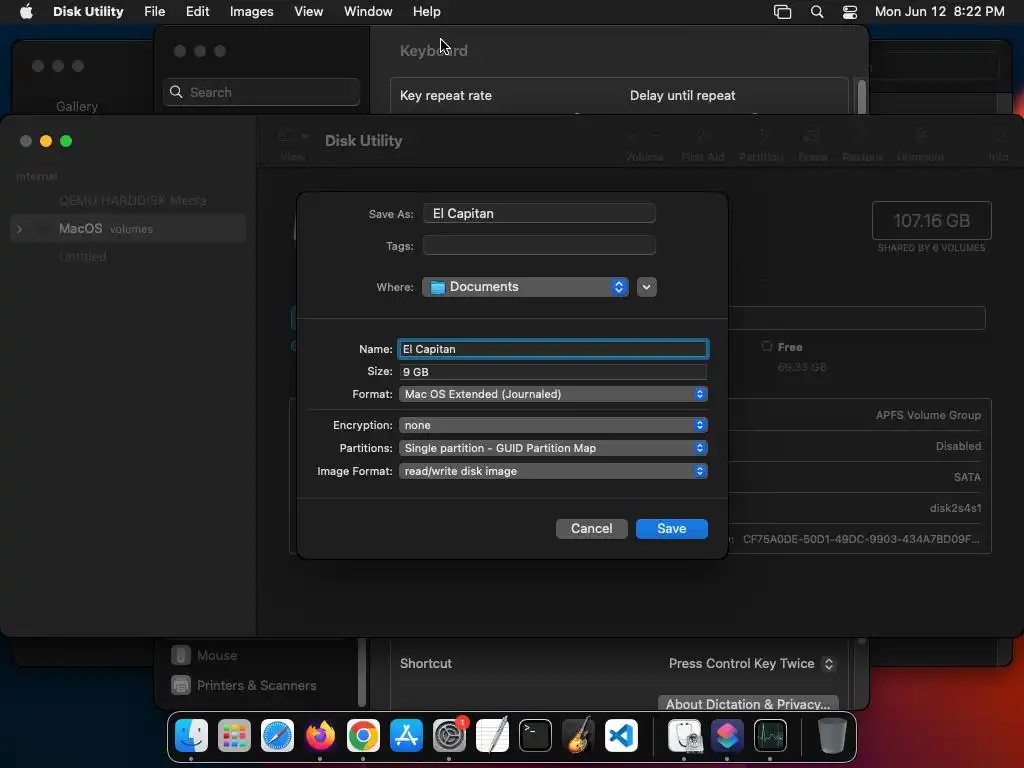
Task: Open the Disk Utility app menu
Action: tap(88, 12)
